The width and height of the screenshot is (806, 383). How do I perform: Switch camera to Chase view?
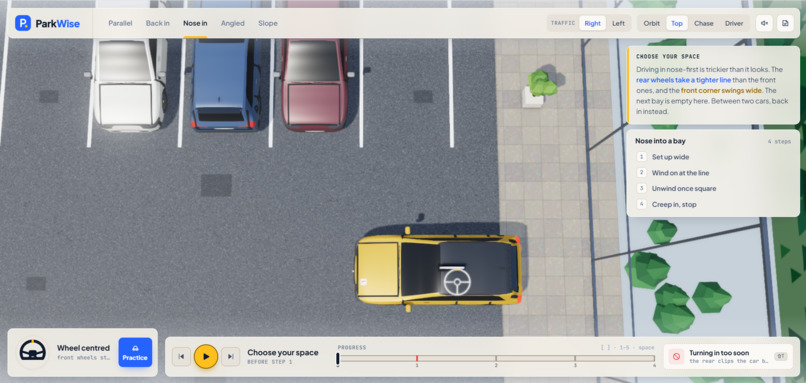pyautogui.click(x=704, y=23)
